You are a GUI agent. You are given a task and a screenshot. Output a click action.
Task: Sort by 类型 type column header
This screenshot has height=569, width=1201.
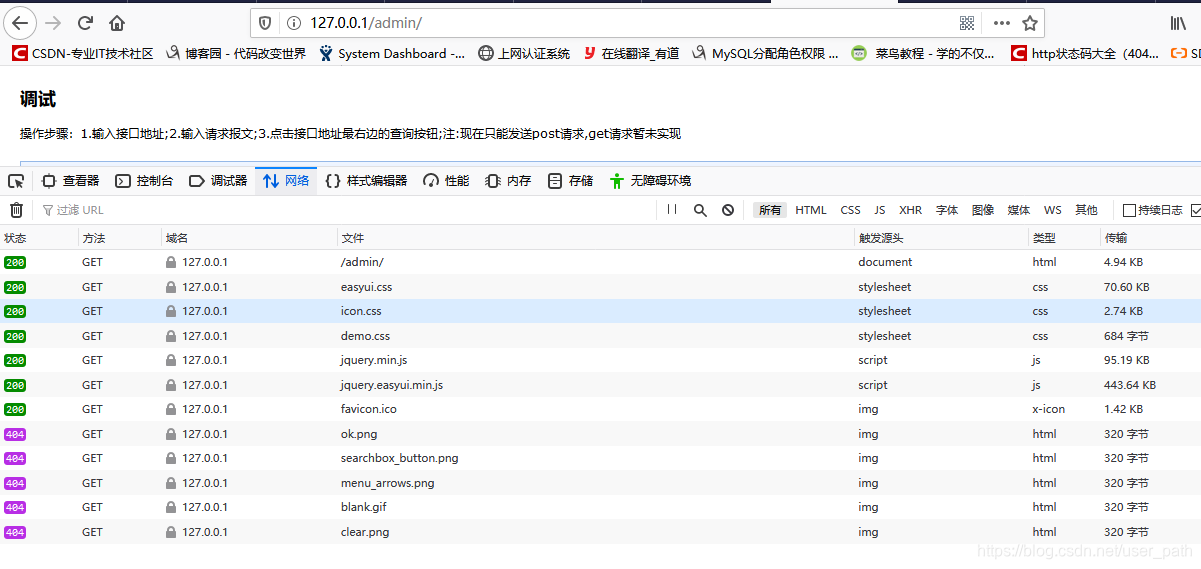[1064, 238]
